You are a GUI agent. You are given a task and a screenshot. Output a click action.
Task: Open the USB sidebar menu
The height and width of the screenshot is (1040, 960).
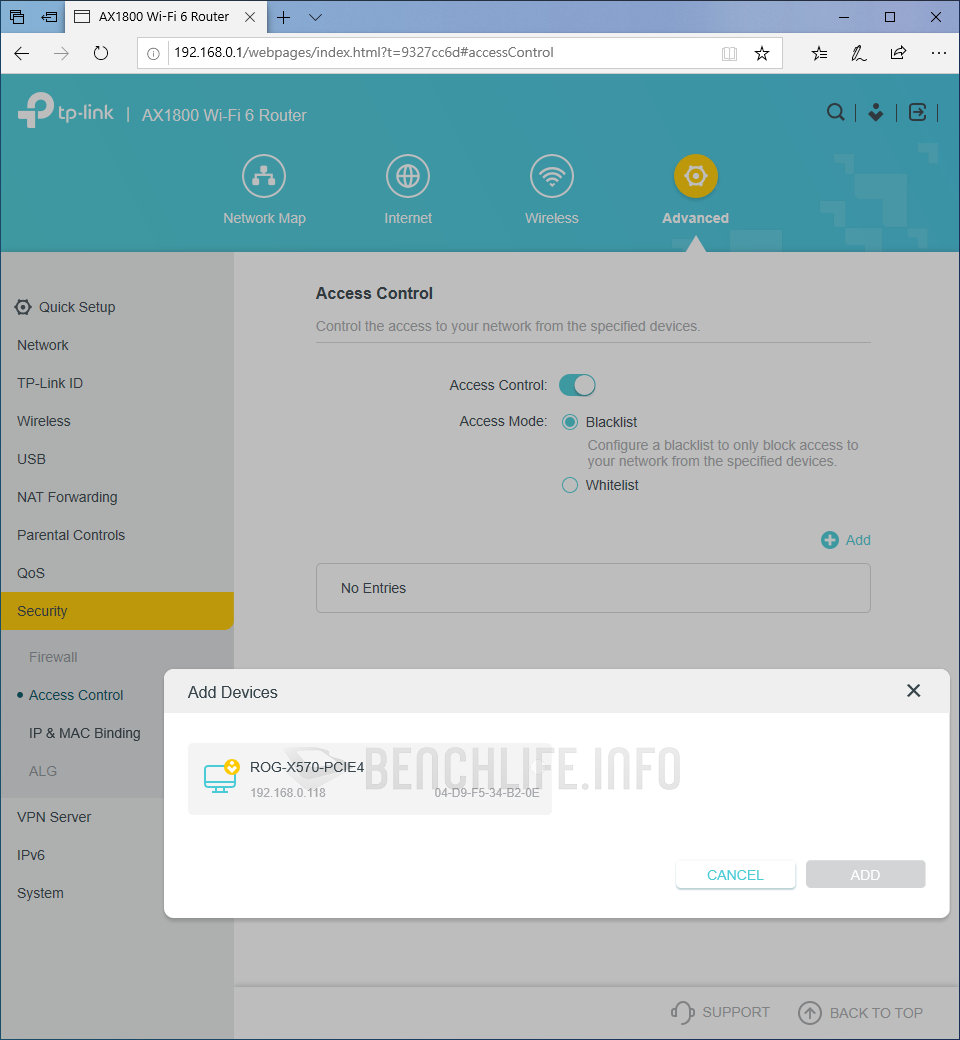31,459
